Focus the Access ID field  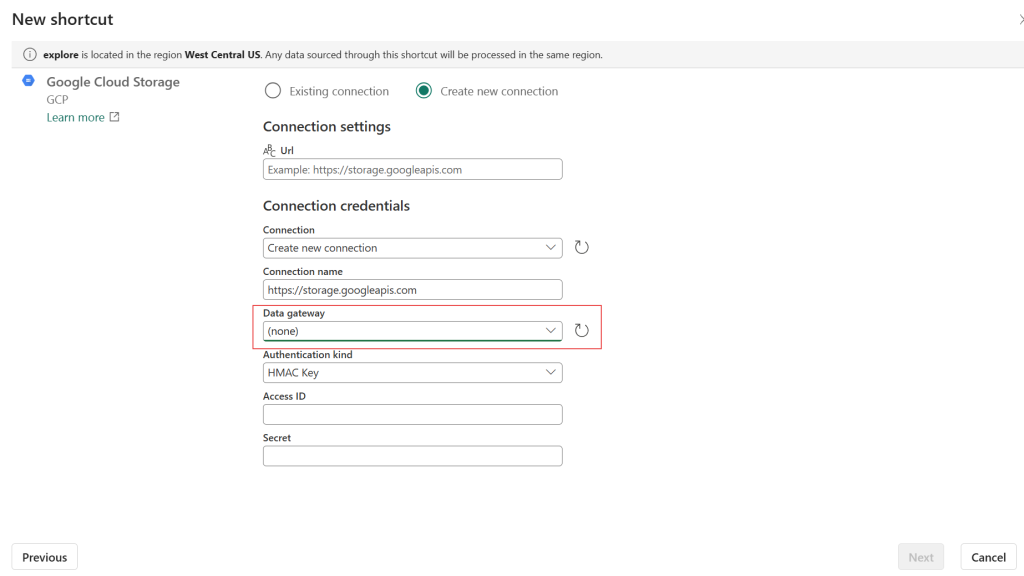(413, 415)
